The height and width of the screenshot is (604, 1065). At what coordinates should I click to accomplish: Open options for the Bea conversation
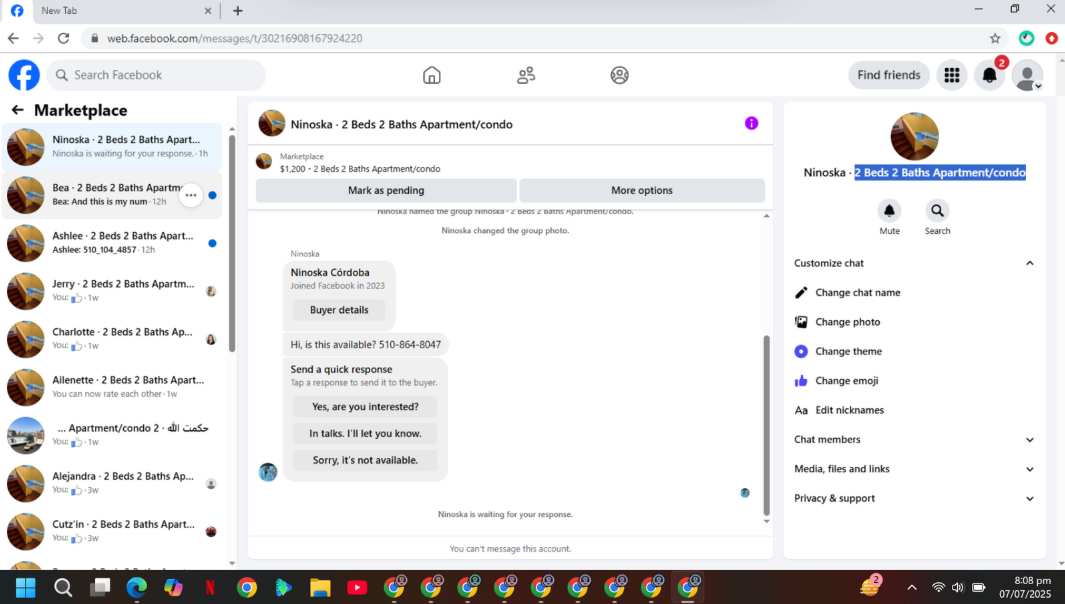pyautogui.click(x=191, y=195)
